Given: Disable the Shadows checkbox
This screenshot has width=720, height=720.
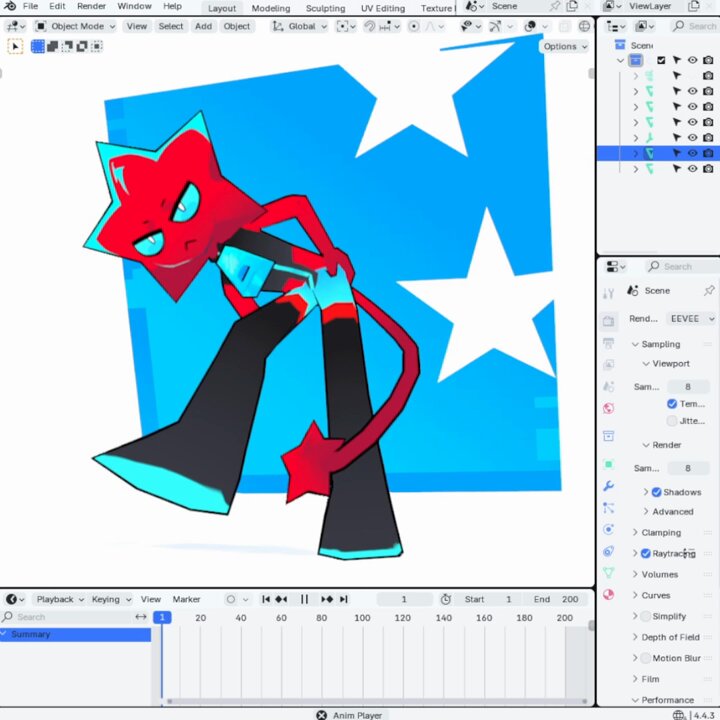Looking at the screenshot, I should click(657, 492).
